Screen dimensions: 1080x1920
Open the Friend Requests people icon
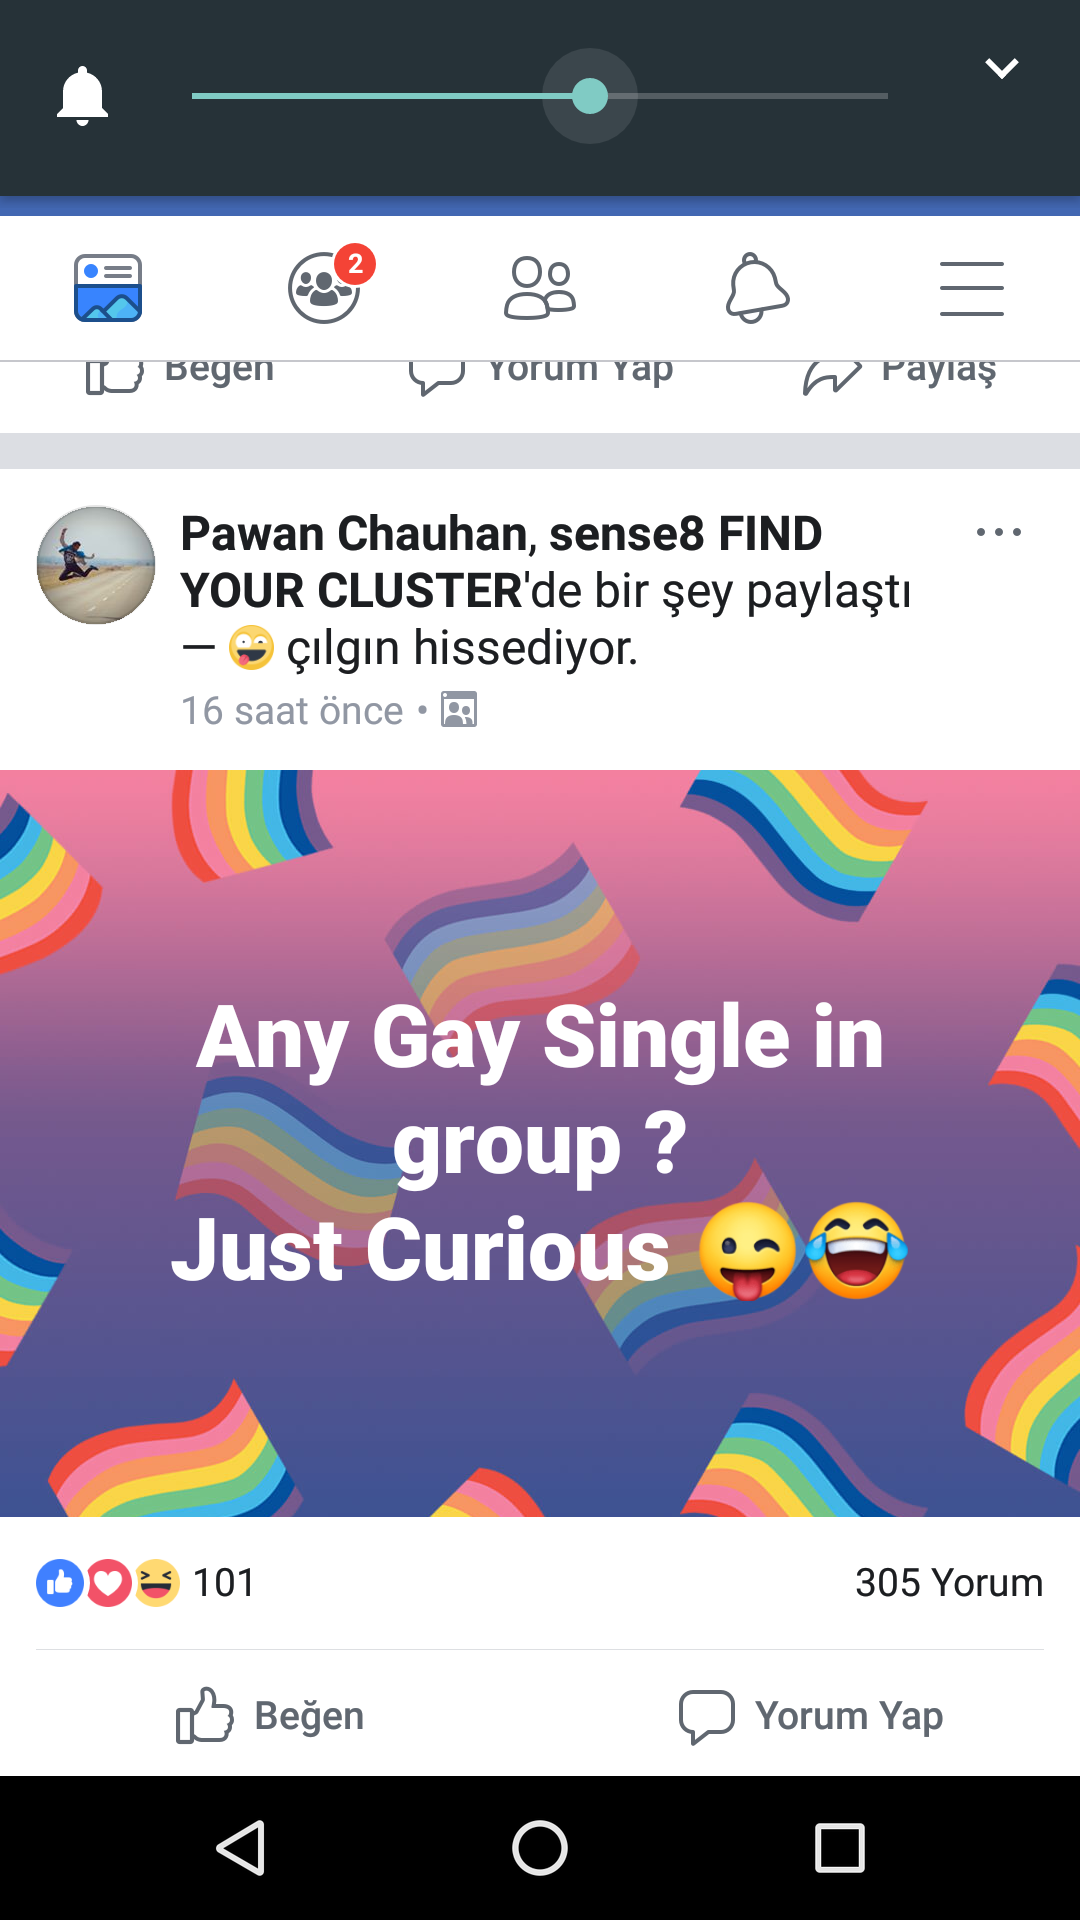coord(540,288)
